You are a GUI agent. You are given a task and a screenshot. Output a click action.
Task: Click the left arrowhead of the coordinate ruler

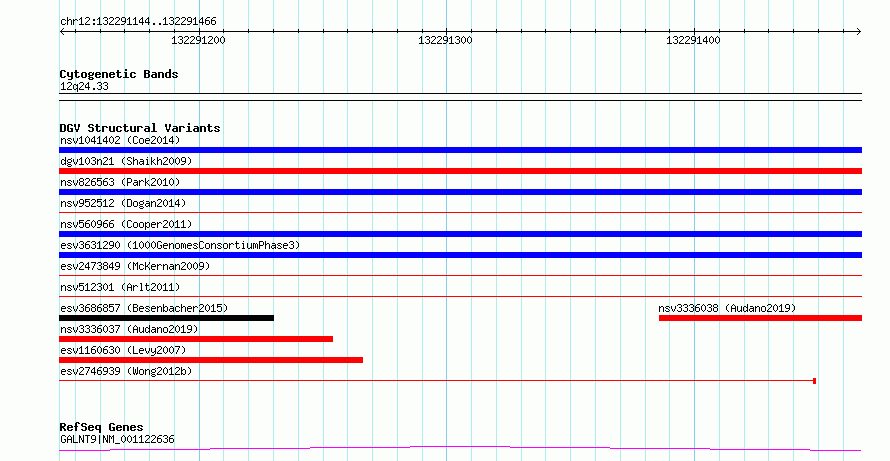point(62,31)
